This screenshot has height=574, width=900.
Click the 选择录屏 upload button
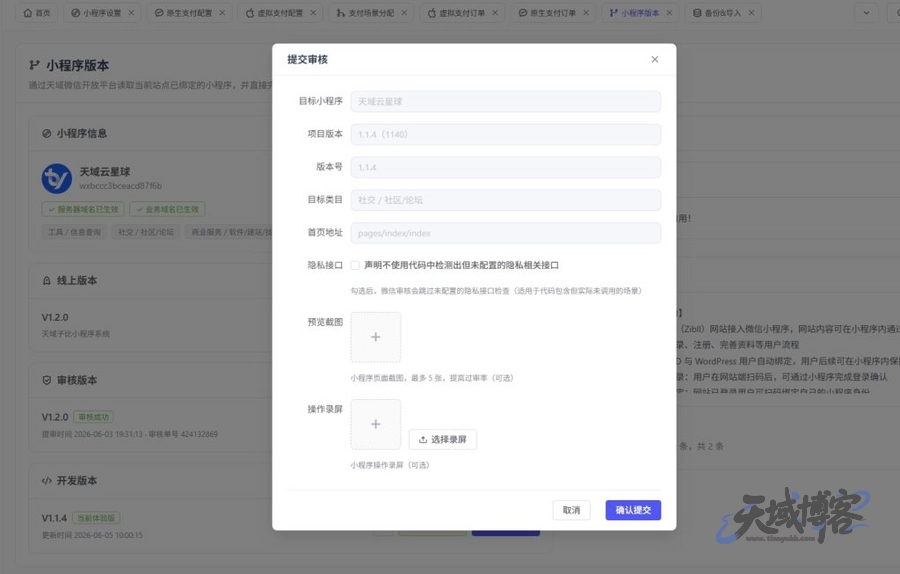[x=443, y=439]
